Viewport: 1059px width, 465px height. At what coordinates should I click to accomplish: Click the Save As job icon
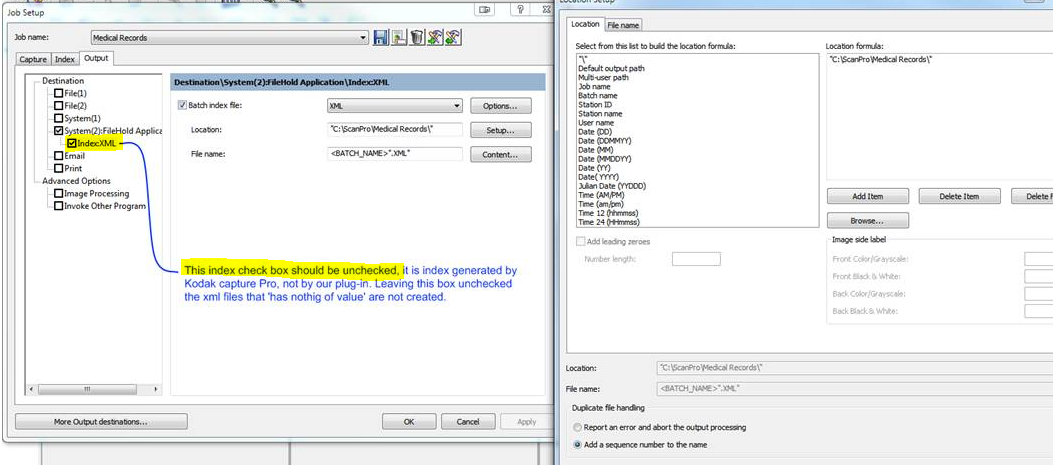(399, 38)
